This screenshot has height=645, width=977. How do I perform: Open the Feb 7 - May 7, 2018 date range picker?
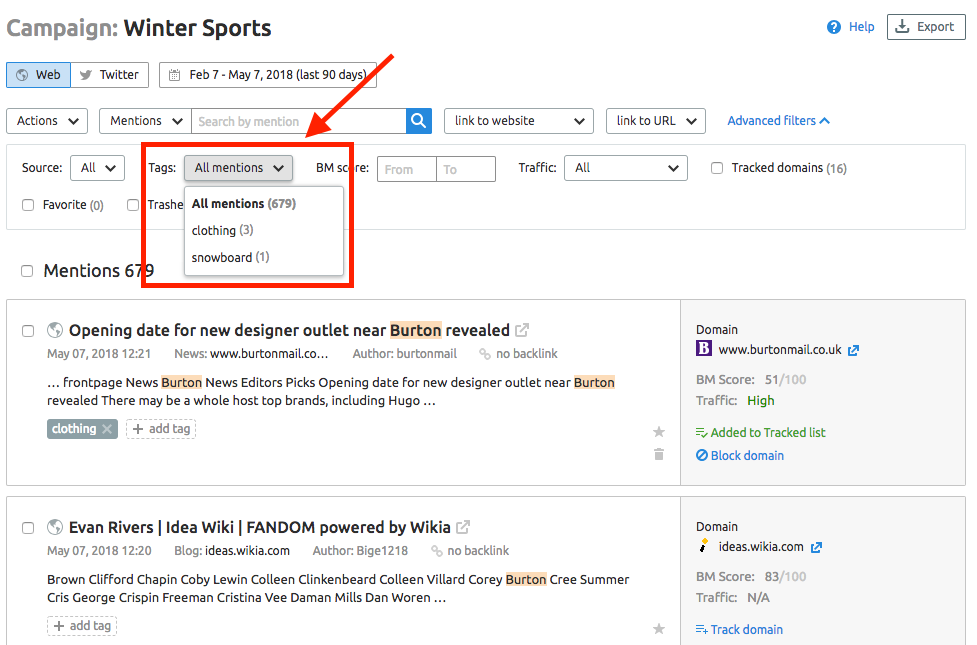[268, 75]
